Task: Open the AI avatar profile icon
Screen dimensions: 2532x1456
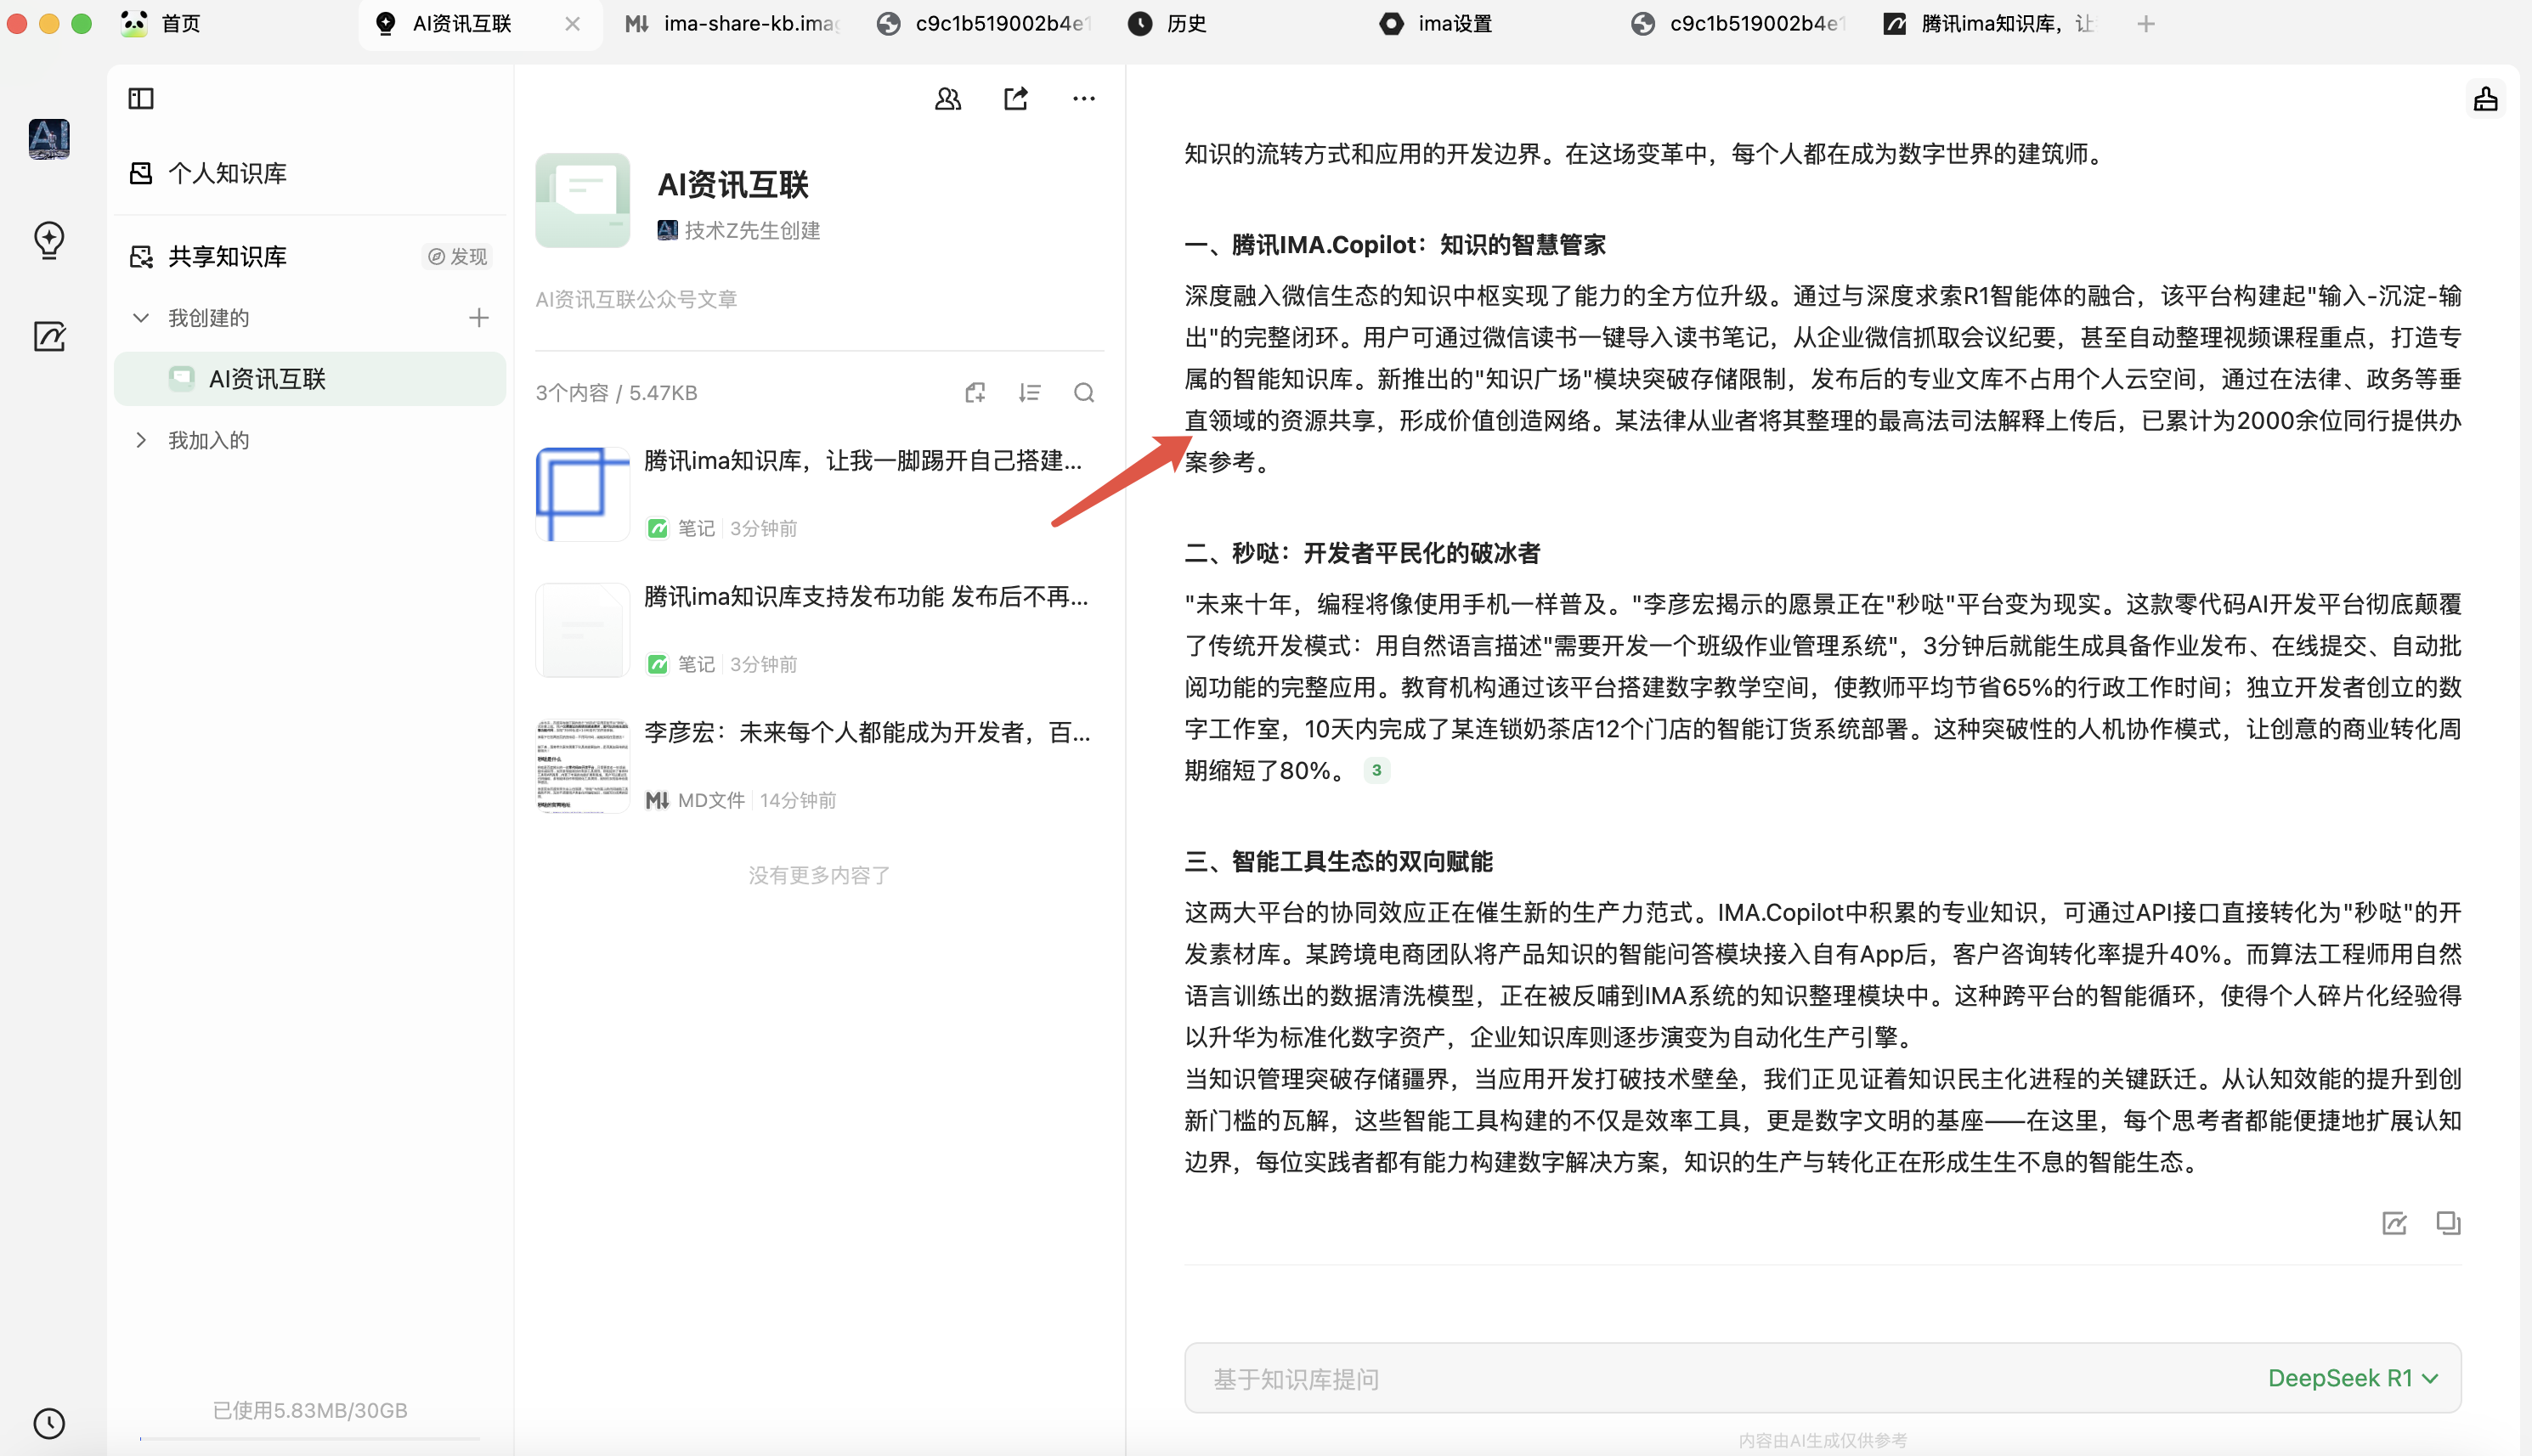Action: tap(49, 139)
